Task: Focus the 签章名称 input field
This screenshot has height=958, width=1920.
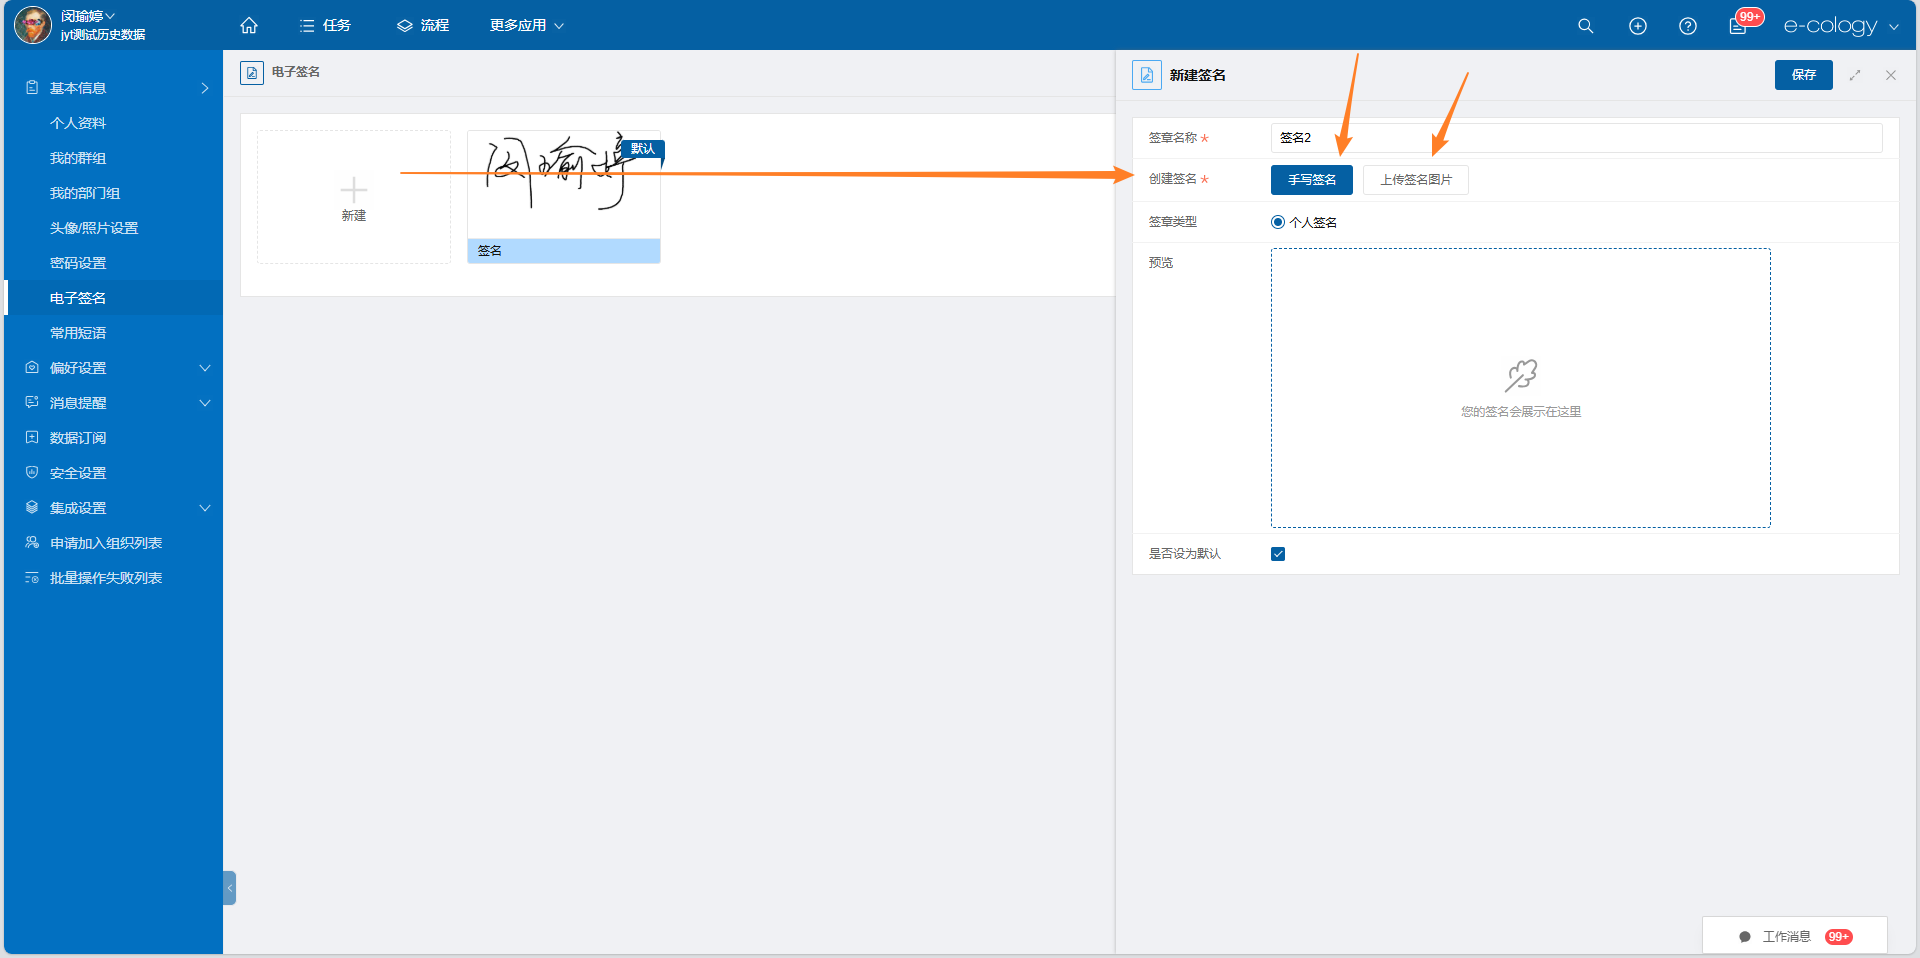Action: tap(1577, 138)
